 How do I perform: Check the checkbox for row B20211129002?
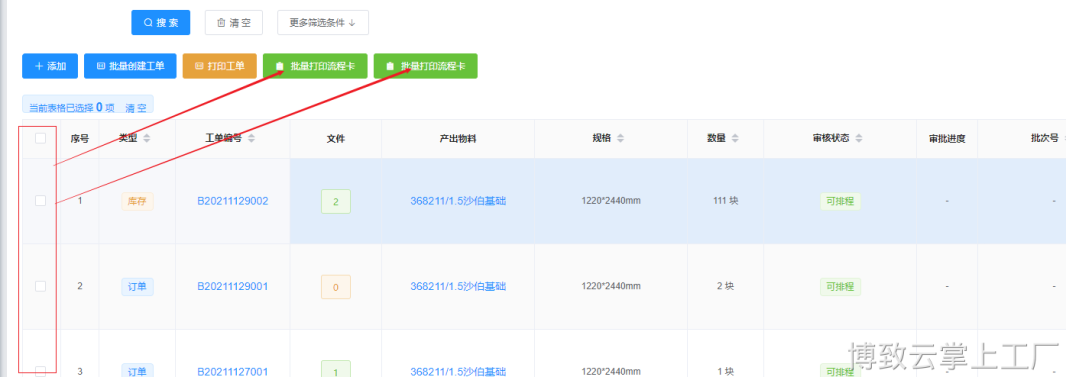[41, 200]
